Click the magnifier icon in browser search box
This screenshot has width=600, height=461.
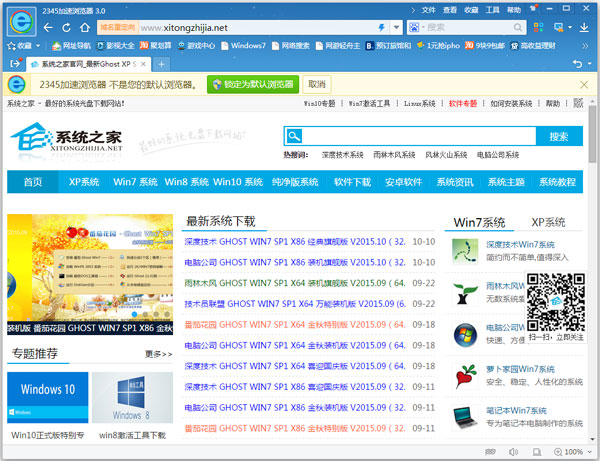[518, 28]
